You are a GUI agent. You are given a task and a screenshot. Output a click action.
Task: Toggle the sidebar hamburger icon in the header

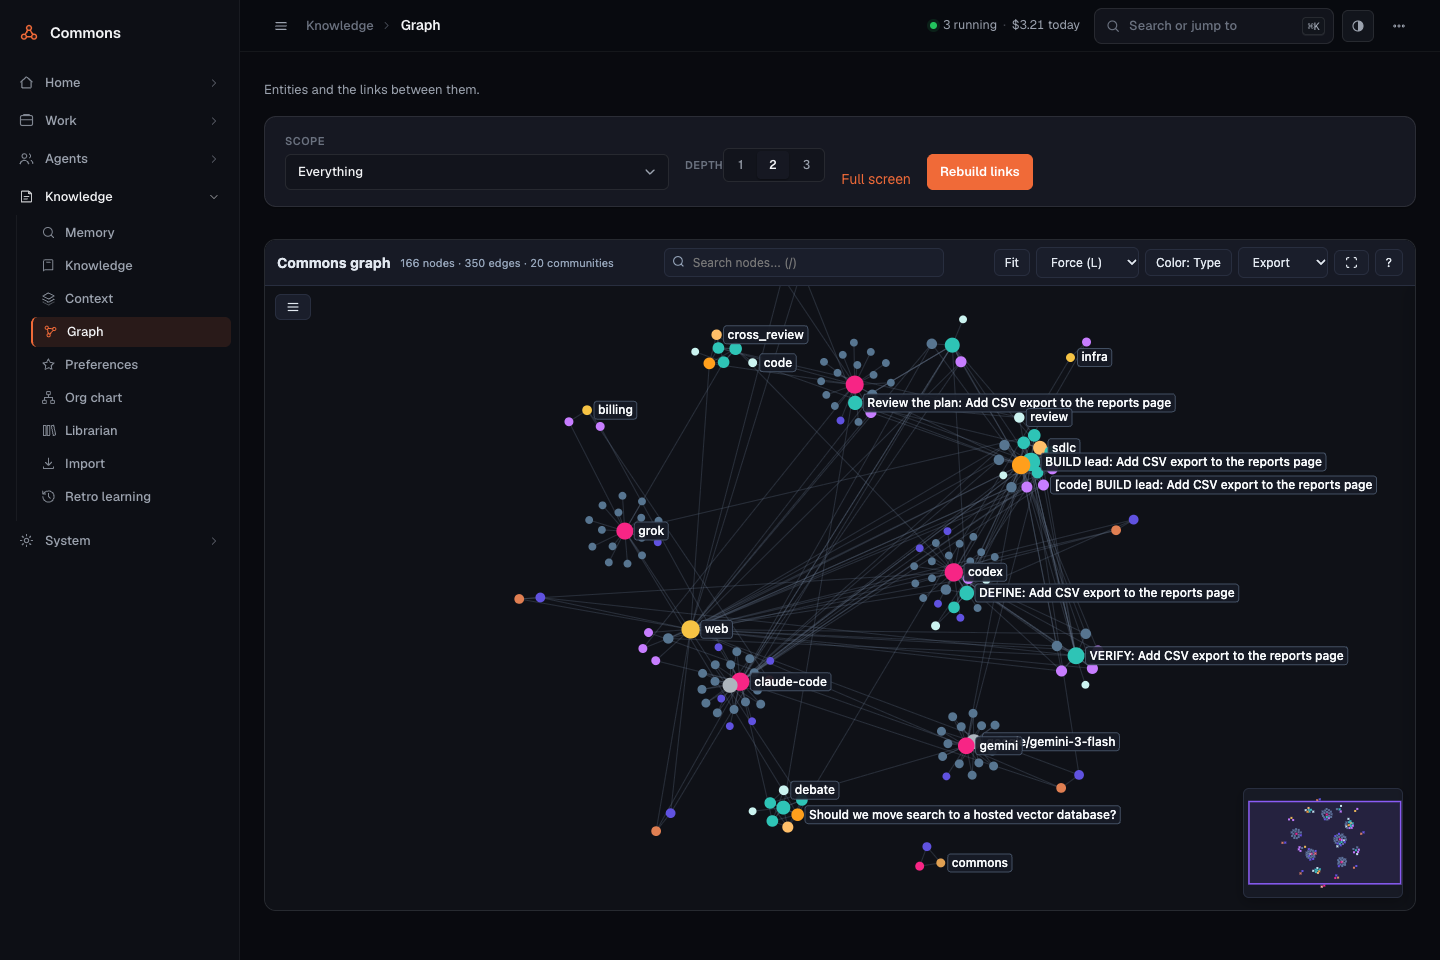pyautogui.click(x=281, y=26)
